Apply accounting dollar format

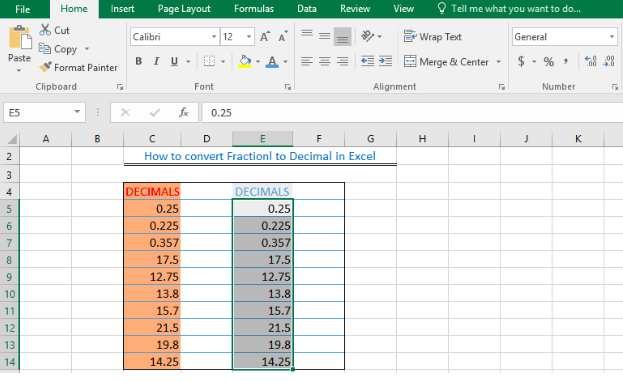pyautogui.click(x=521, y=61)
